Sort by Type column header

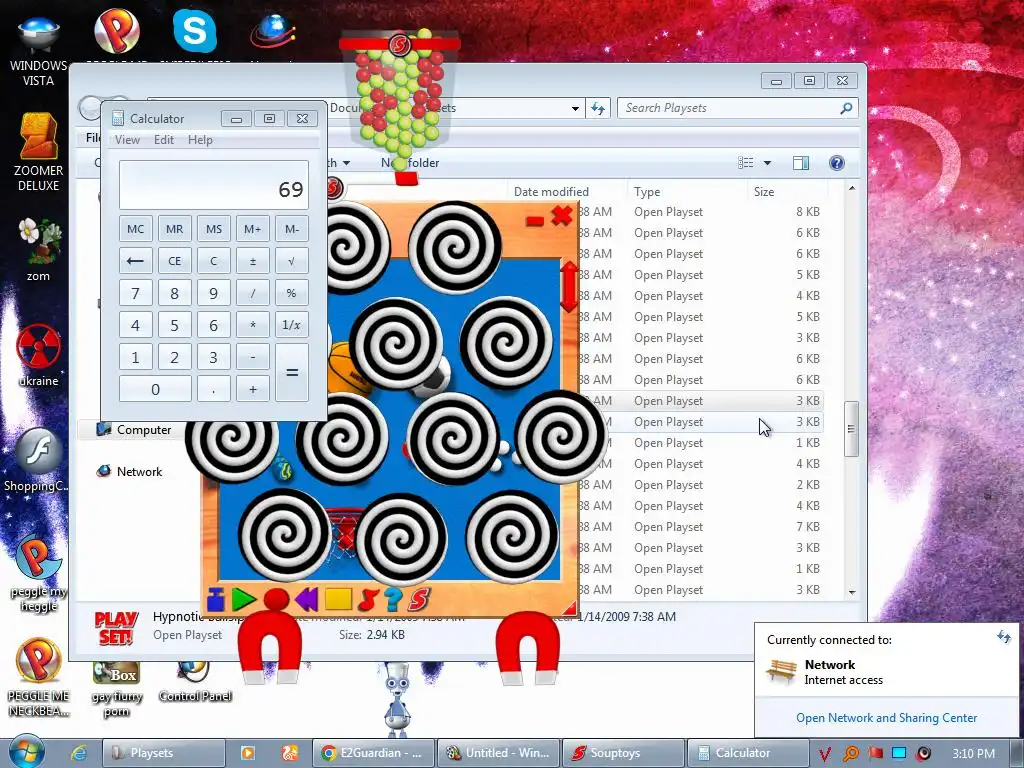pyautogui.click(x=687, y=191)
